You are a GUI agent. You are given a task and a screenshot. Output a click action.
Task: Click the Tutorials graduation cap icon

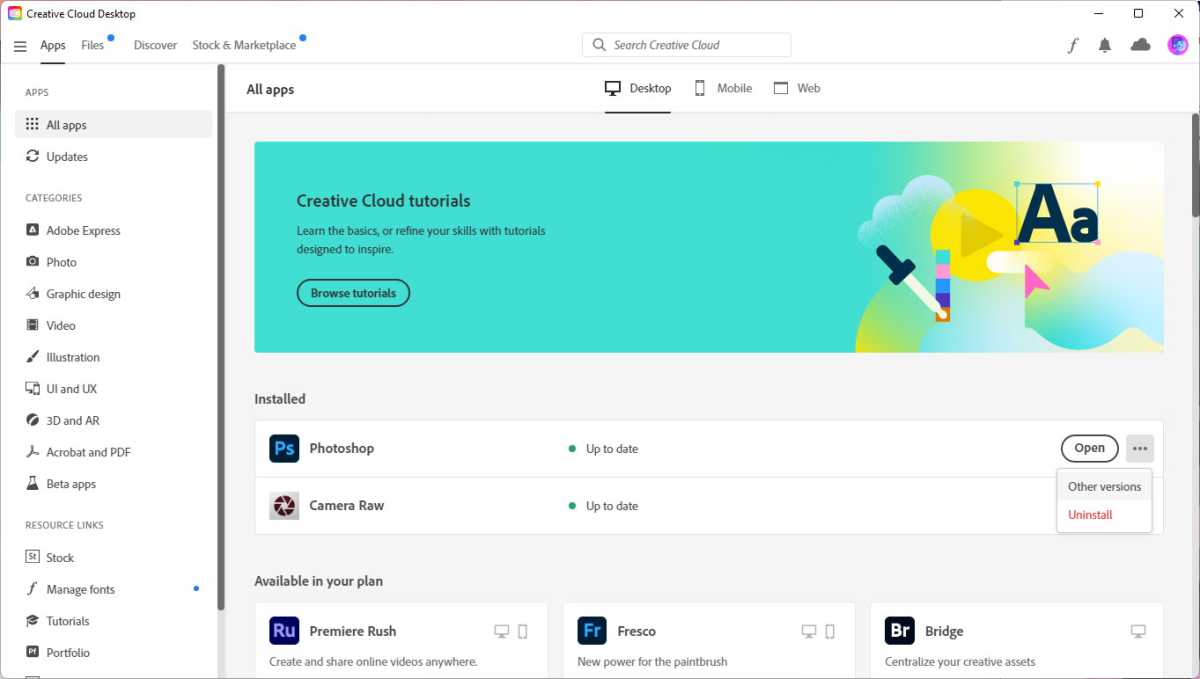point(32,621)
